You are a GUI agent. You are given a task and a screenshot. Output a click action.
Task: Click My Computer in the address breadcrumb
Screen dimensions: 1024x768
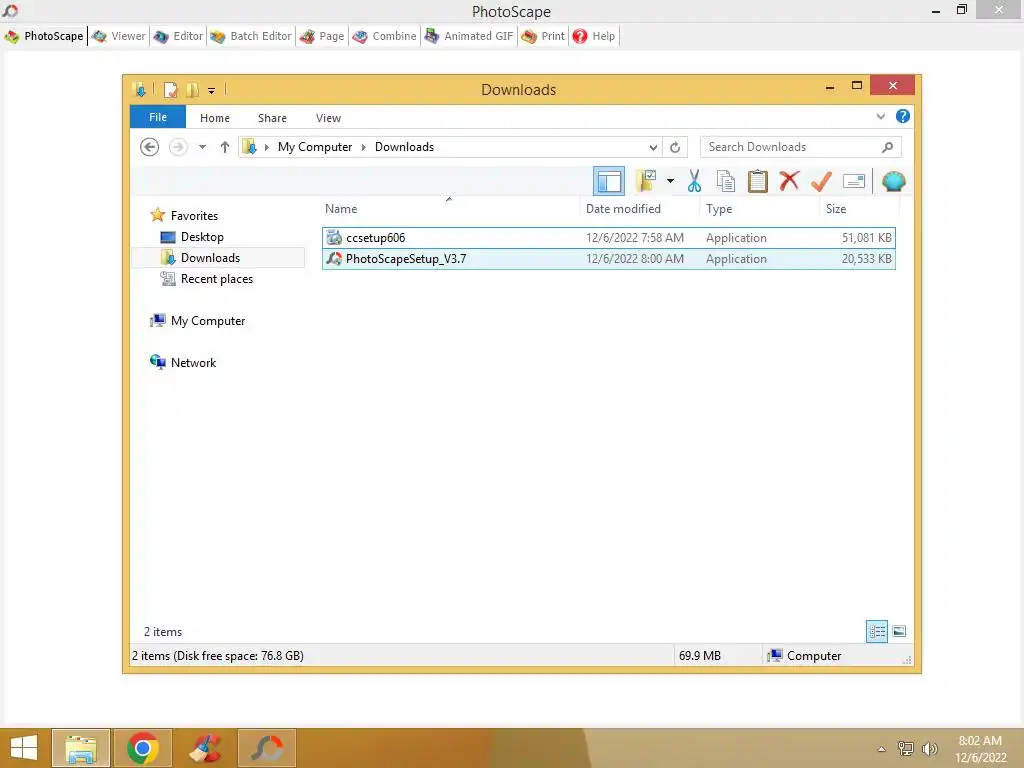click(315, 147)
